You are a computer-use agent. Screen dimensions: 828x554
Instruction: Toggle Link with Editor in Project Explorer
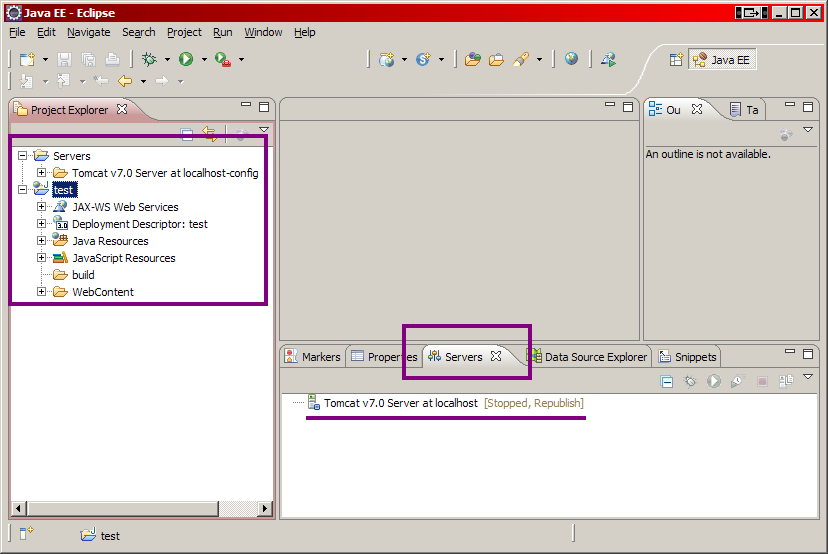[209, 133]
